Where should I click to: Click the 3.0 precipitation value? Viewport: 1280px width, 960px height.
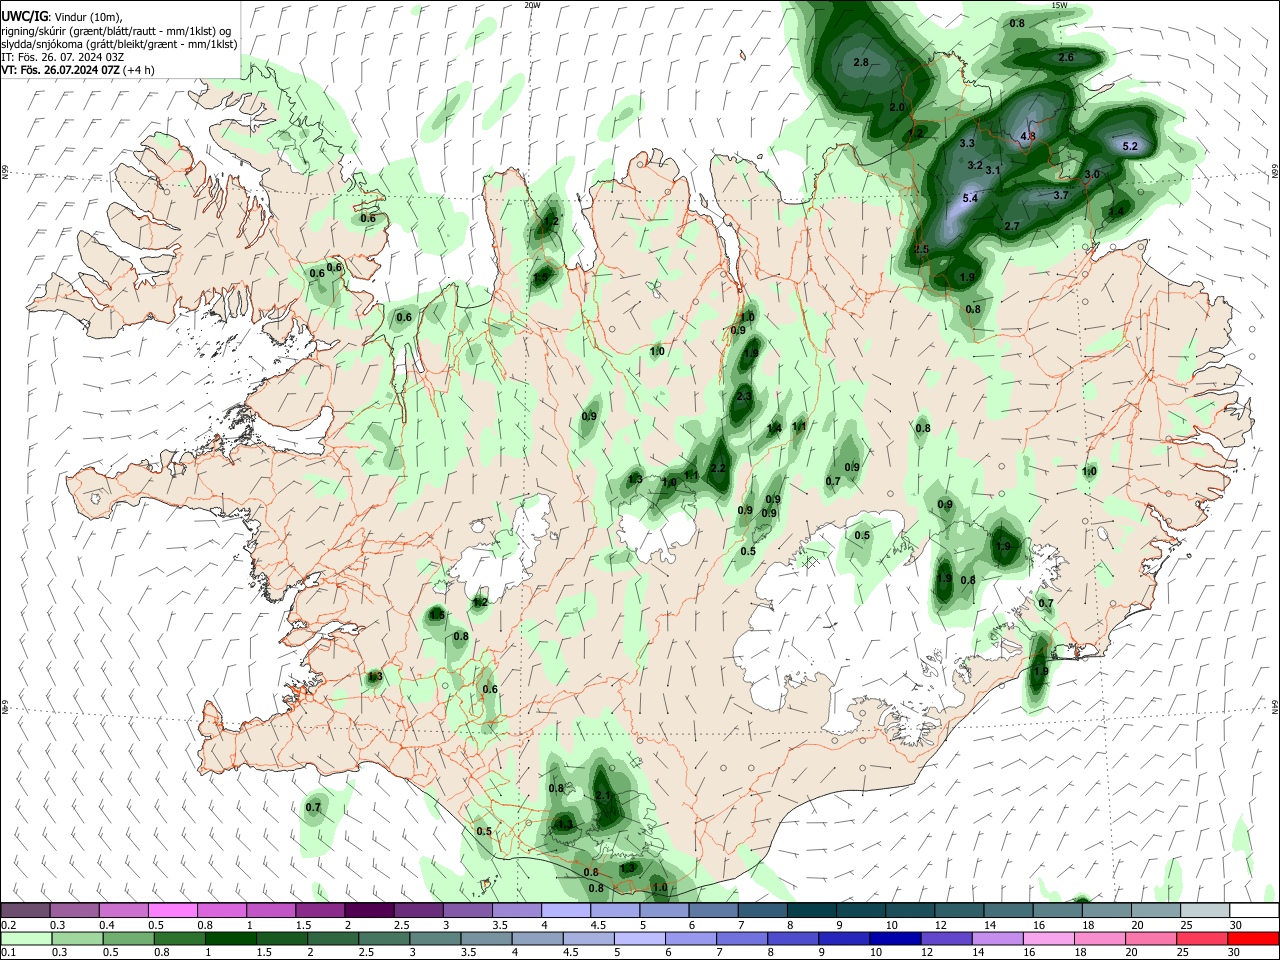pyautogui.click(x=1092, y=174)
